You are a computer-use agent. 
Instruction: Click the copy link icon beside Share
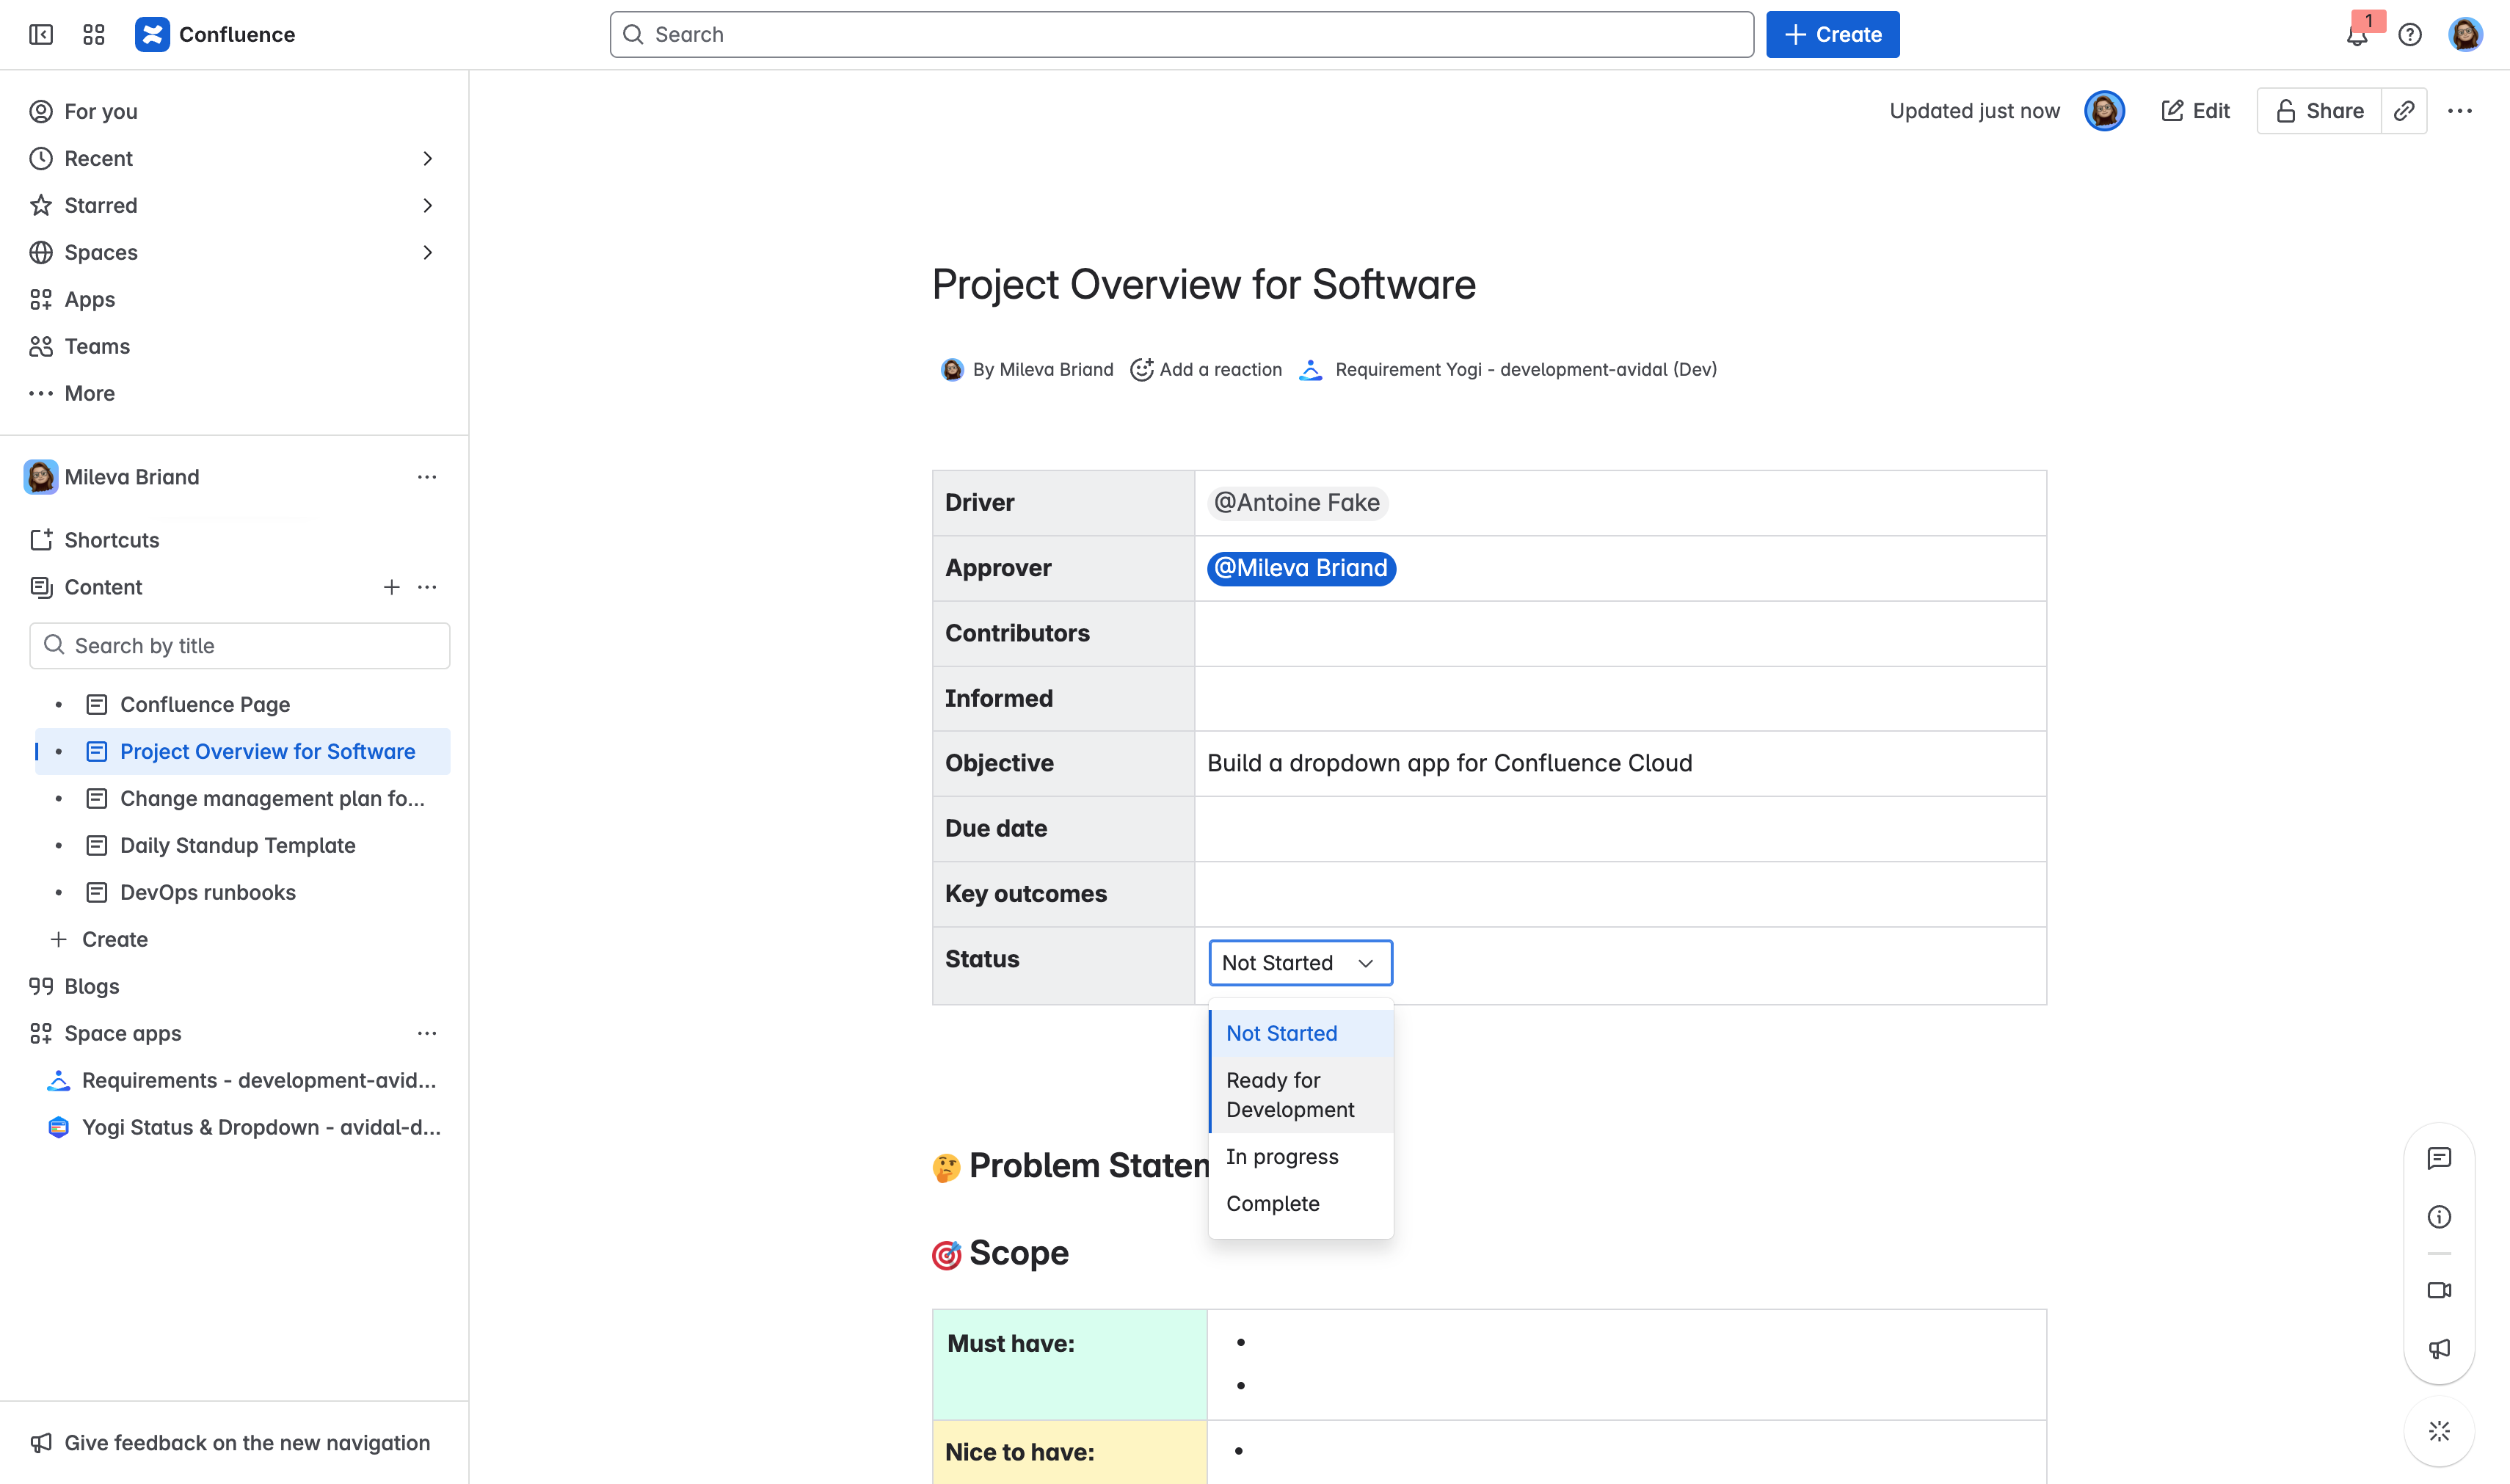(2405, 110)
